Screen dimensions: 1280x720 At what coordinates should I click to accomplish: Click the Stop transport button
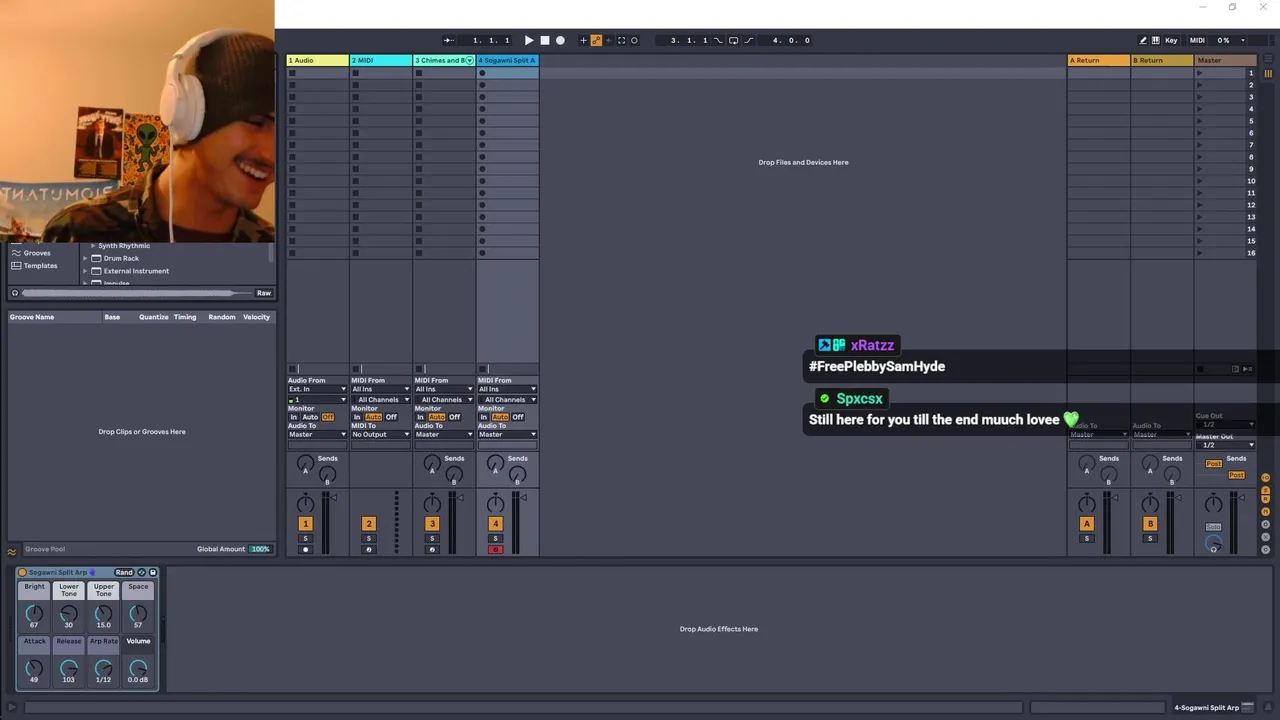coord(544,40)
